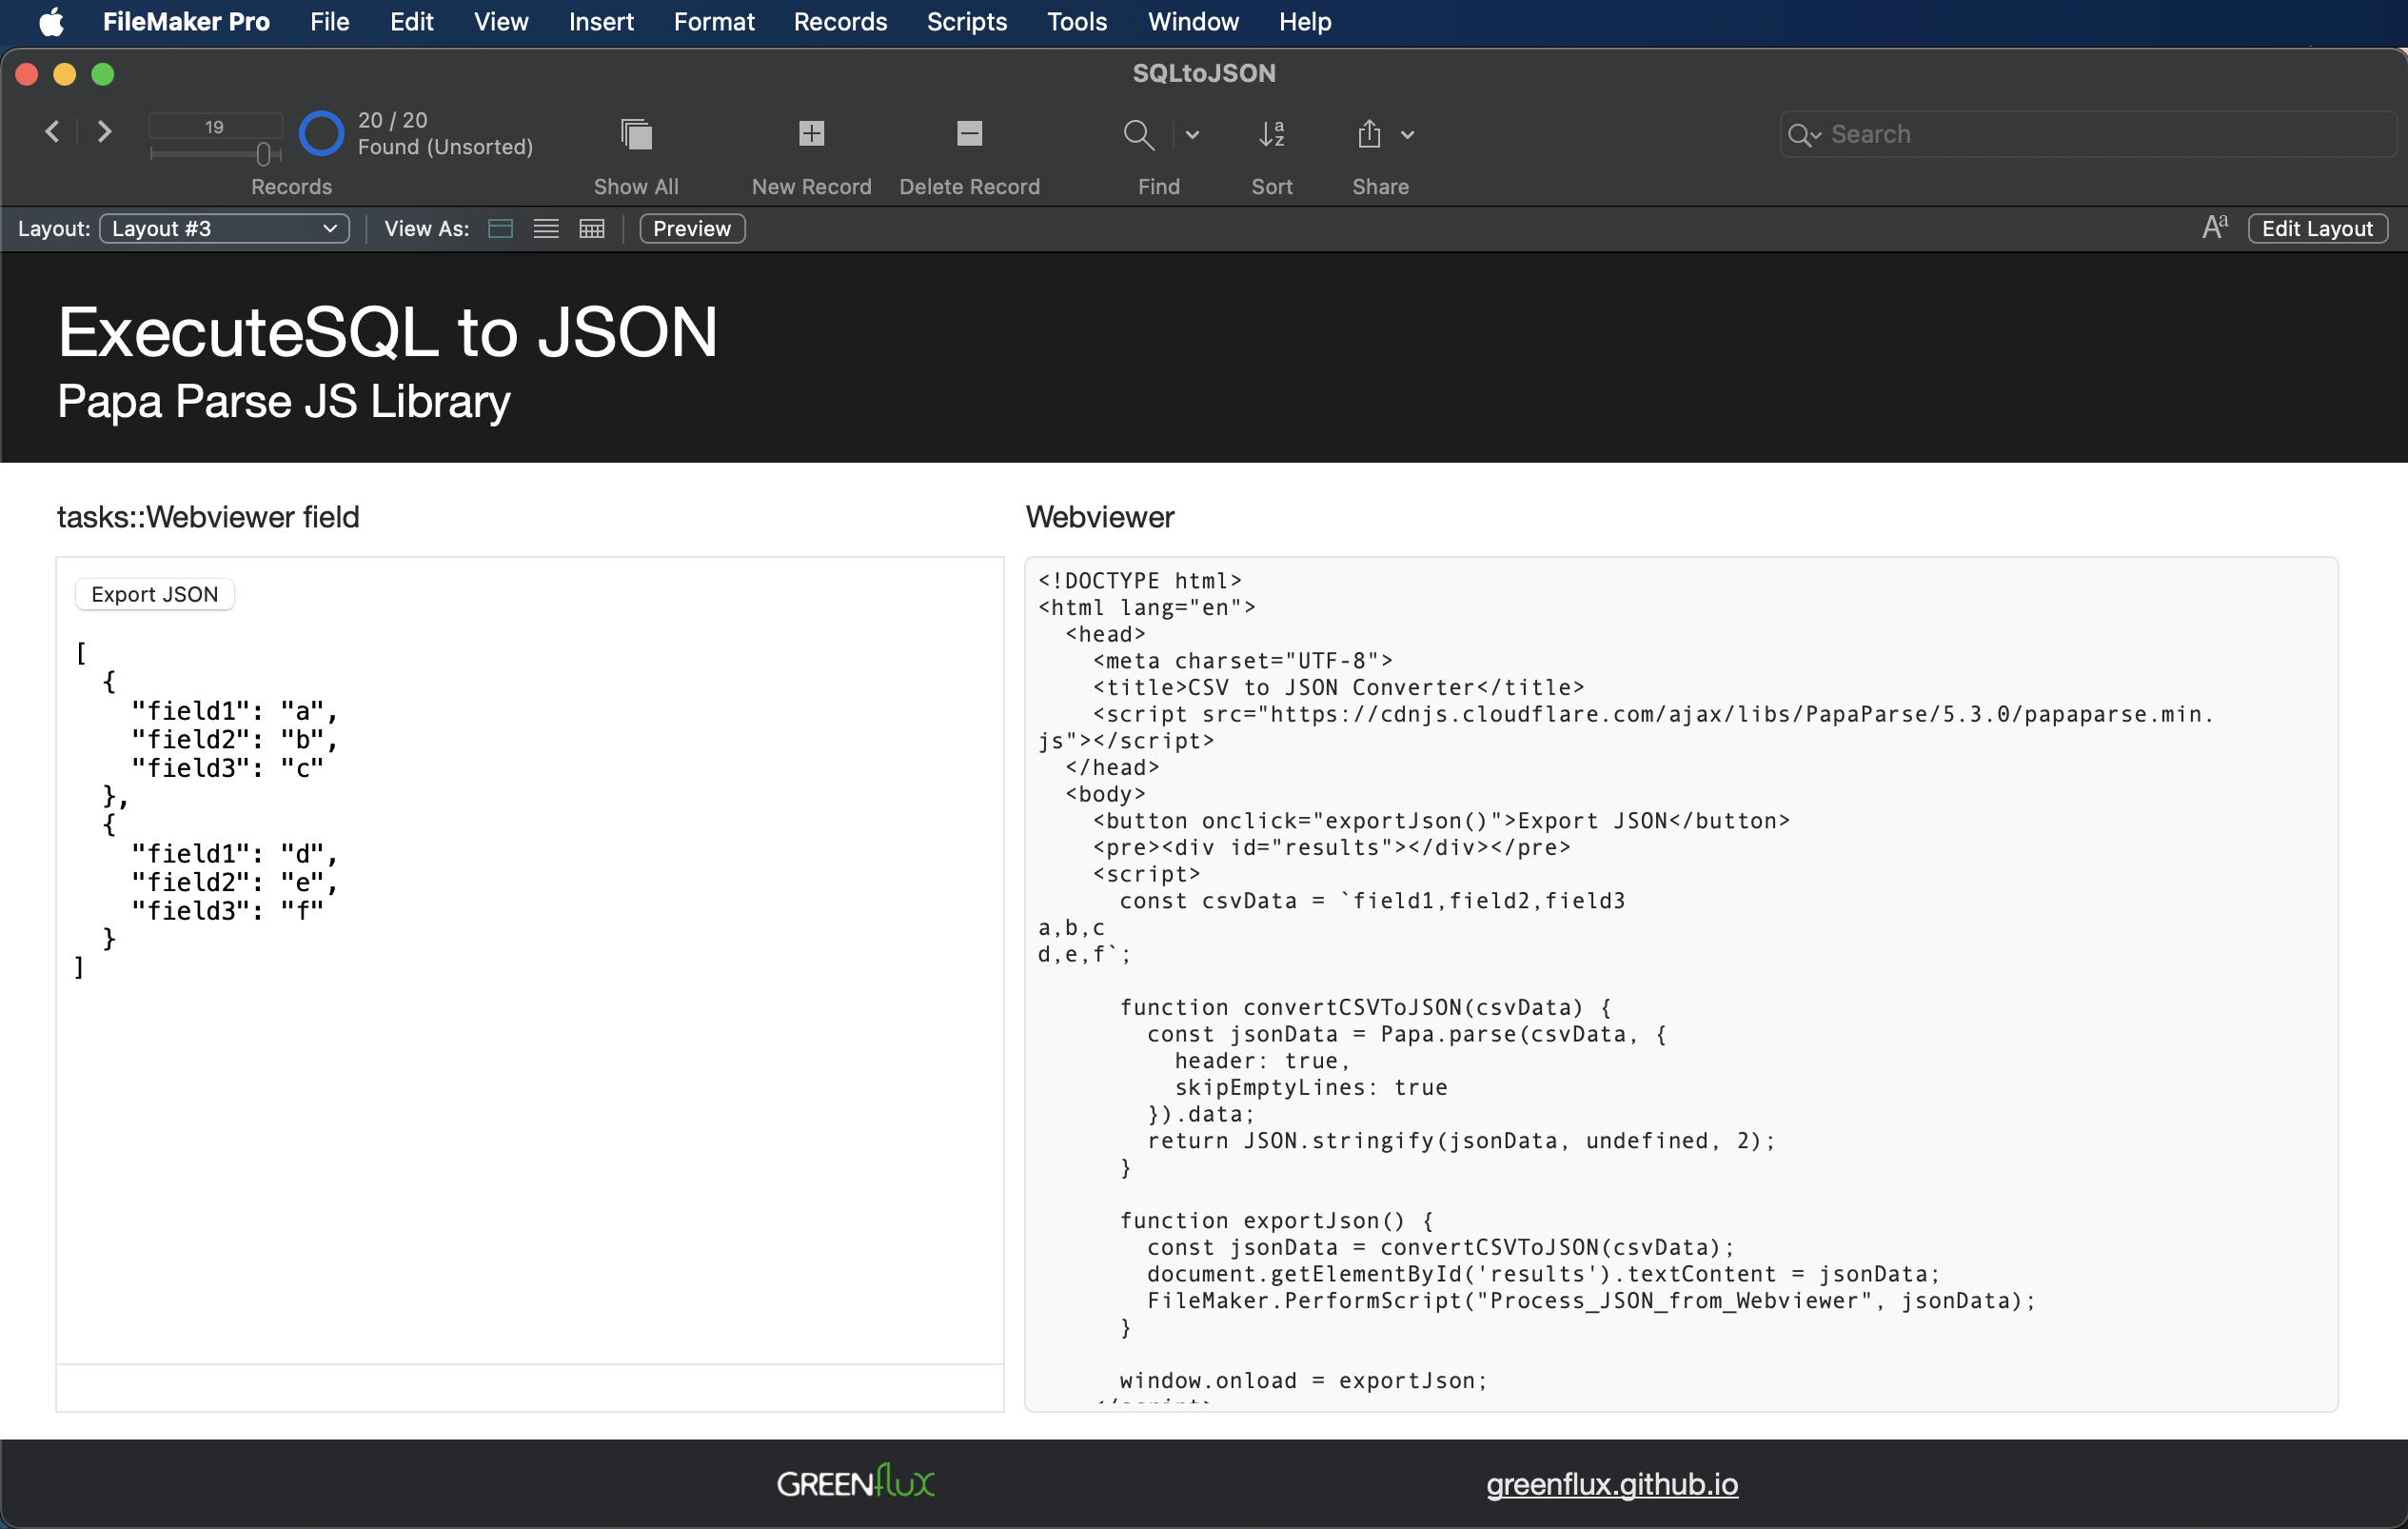This screenshot has width=2408, height=1529.
Task: Switch to Form view
Action: [x=500, y=229]
